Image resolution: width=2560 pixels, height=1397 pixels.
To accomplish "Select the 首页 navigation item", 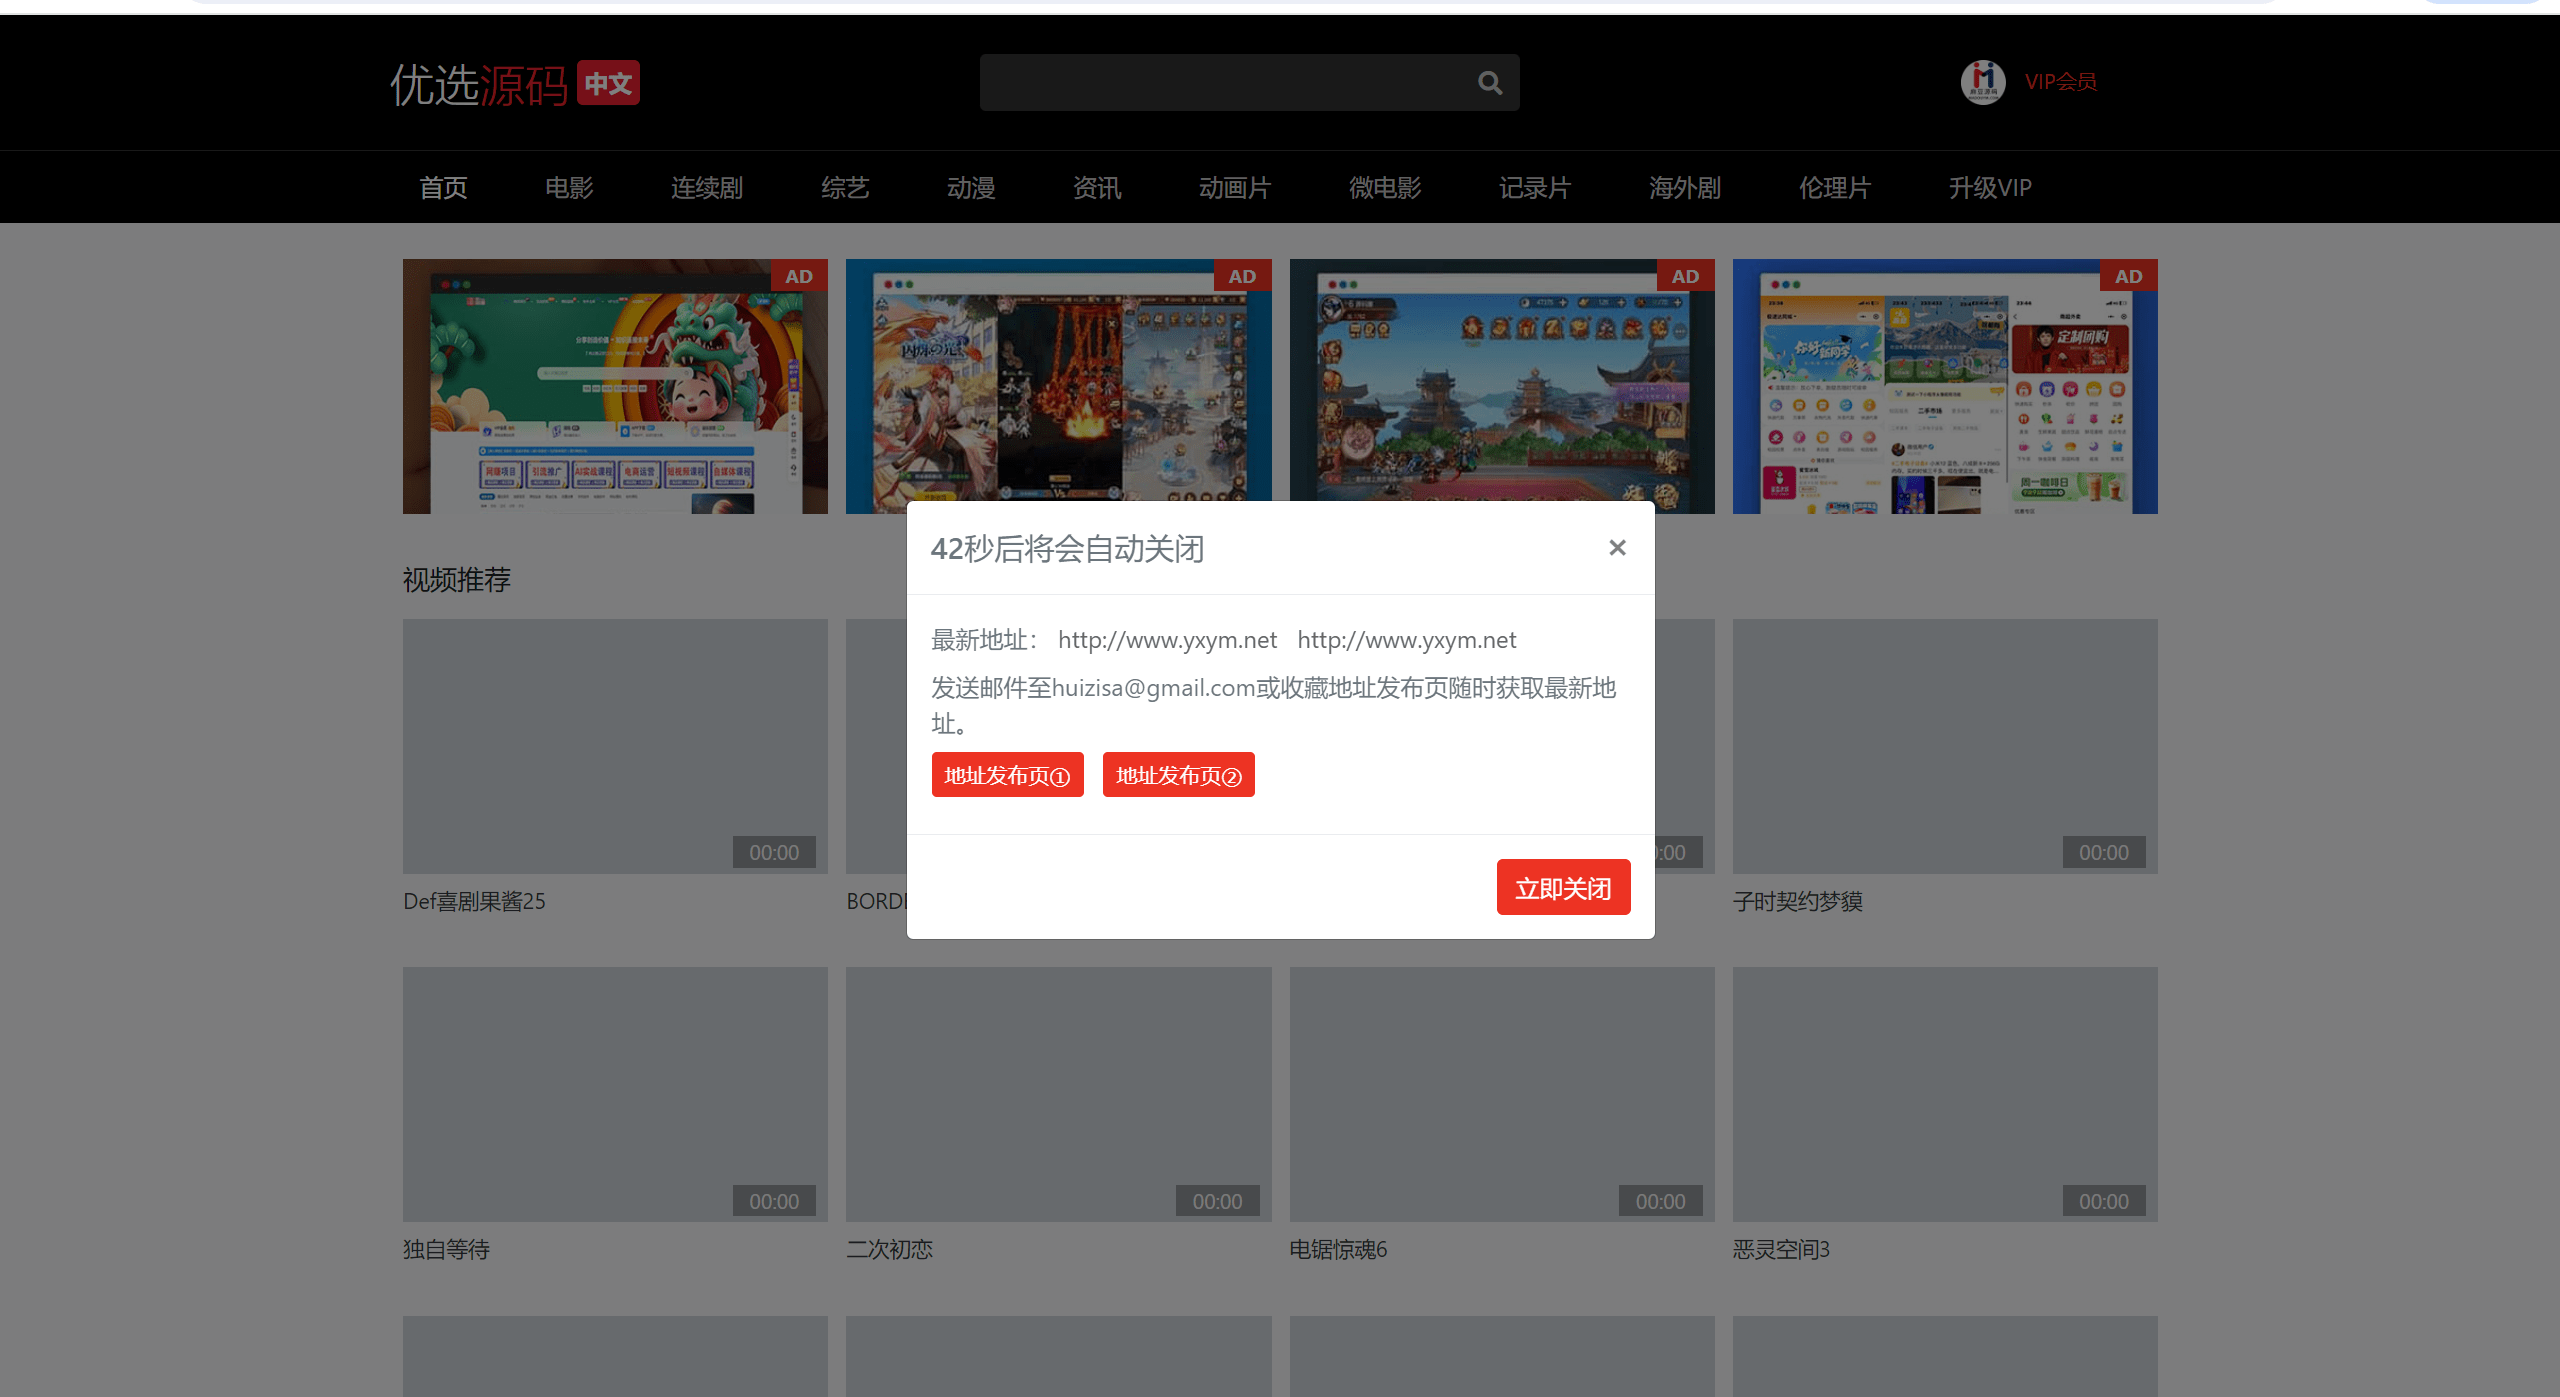I will (443, 188).
